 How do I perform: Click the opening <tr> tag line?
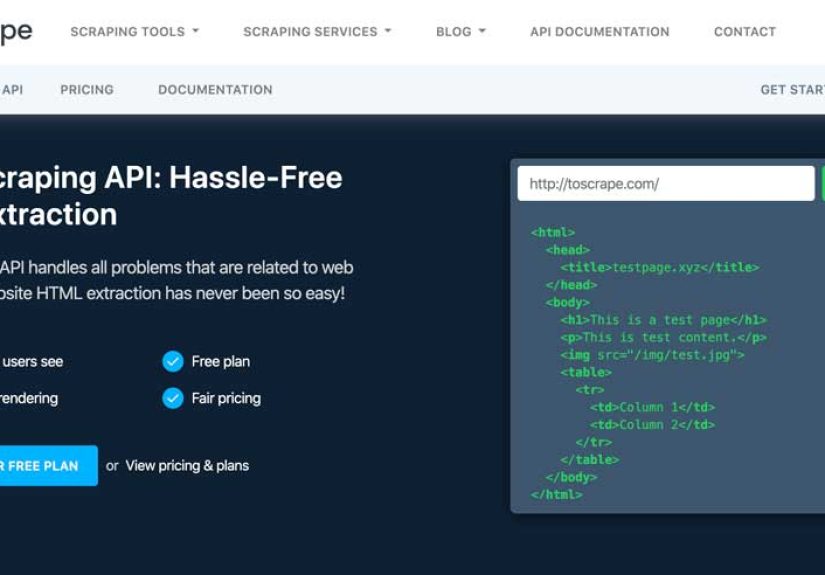tap(589, 390)
